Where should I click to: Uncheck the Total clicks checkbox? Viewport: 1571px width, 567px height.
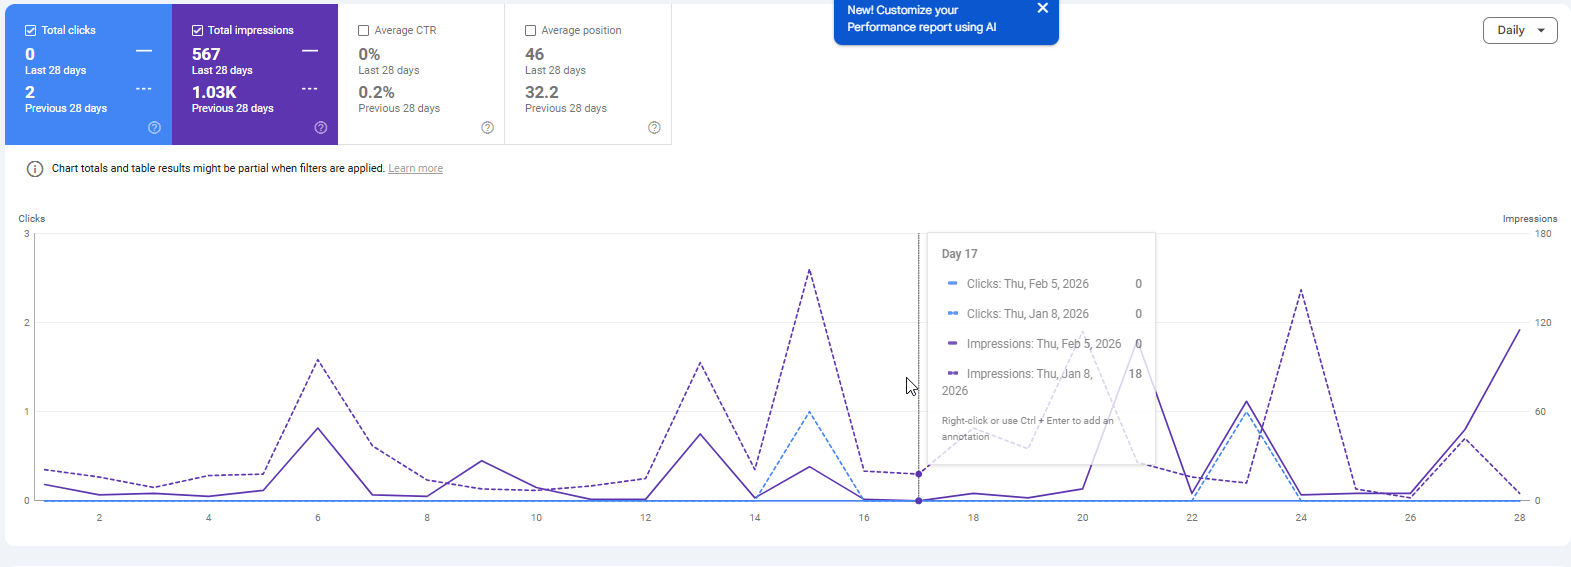tap(31, 31)
